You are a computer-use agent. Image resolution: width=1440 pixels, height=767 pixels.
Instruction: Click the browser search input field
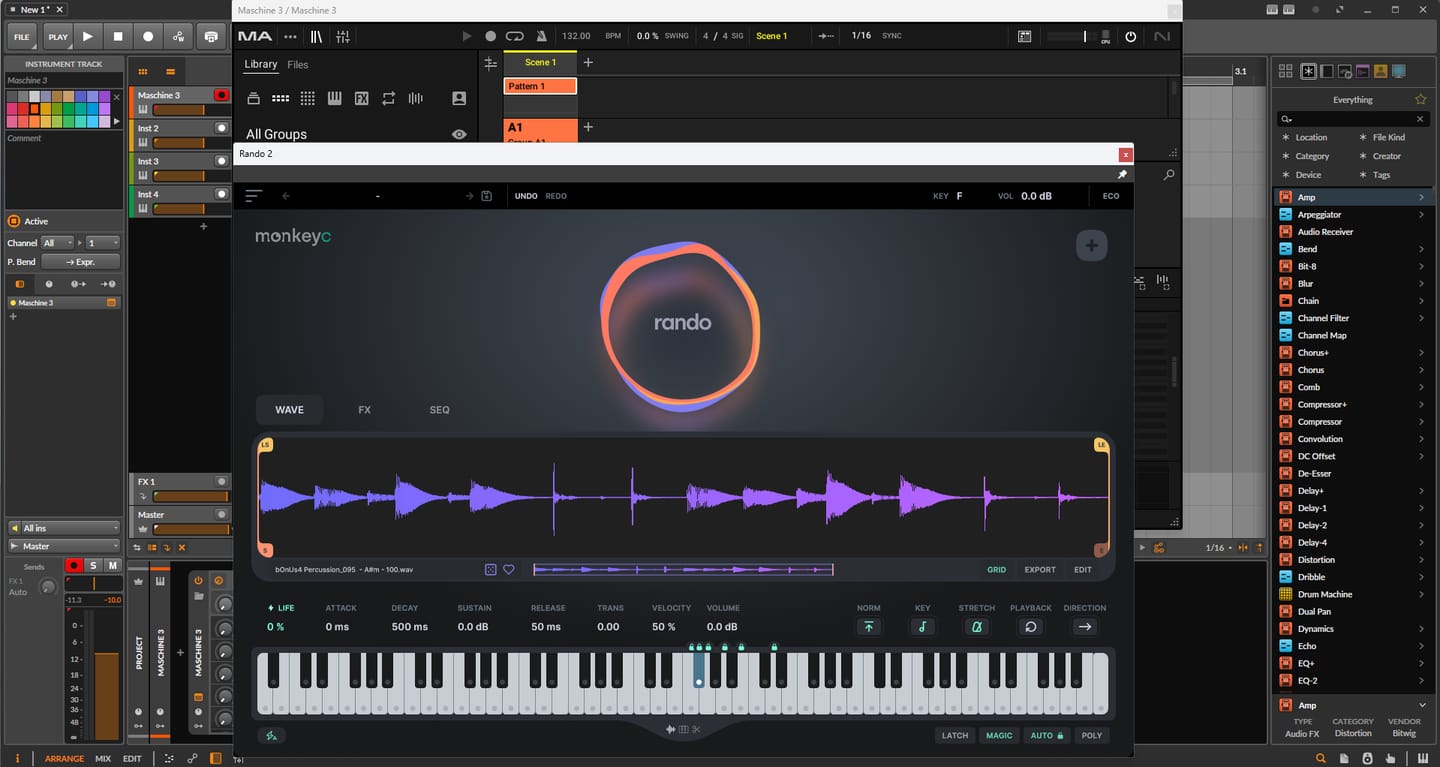point(1353,119)
